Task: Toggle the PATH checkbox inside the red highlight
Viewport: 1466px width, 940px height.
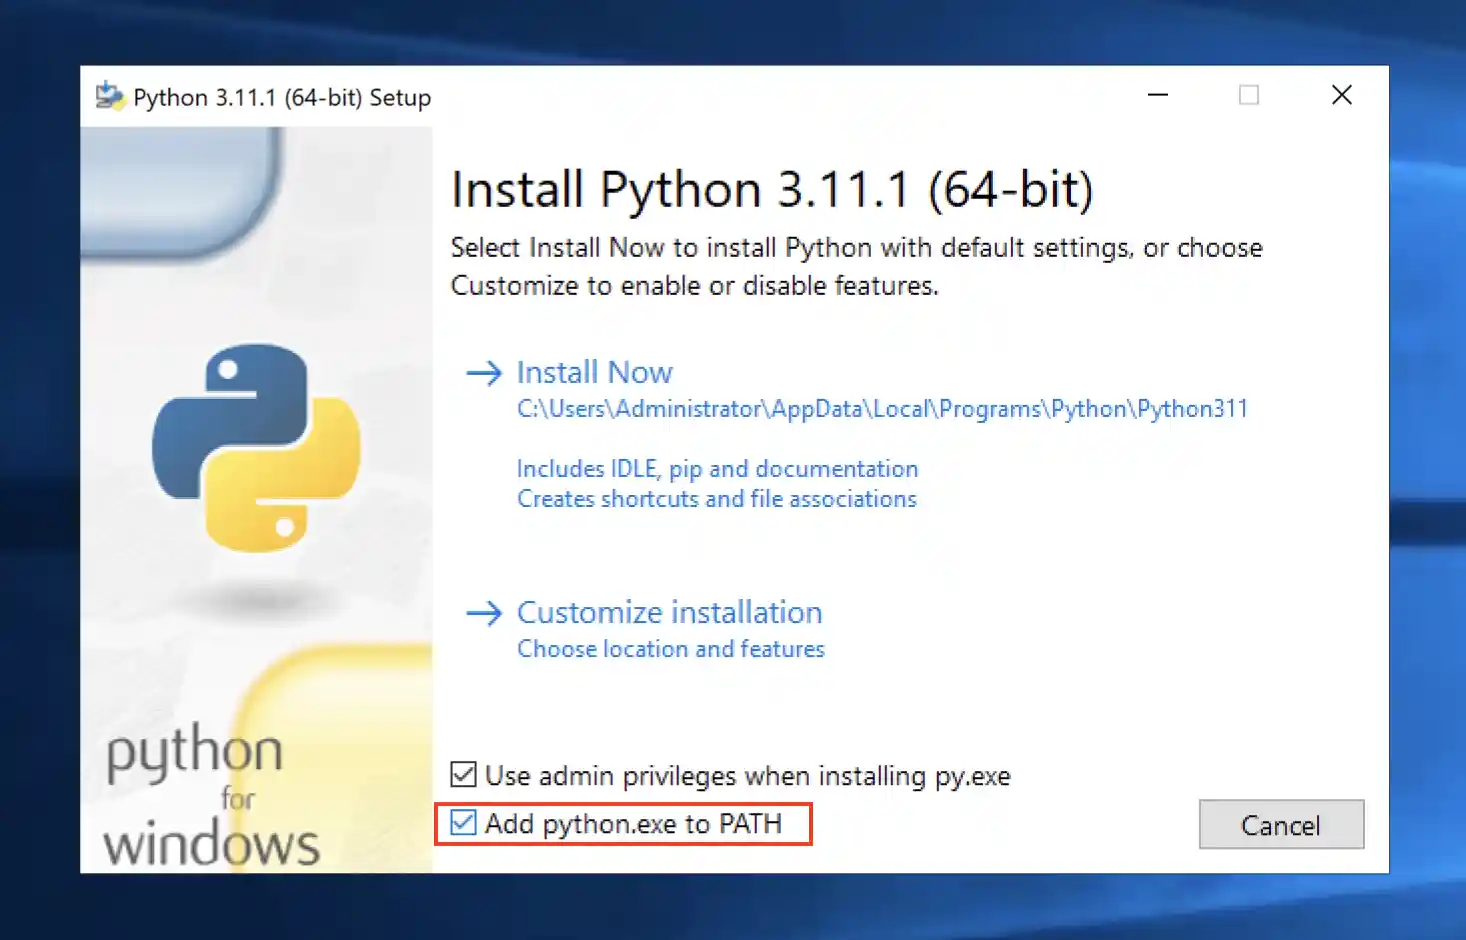Action: click(x=463, y=823)
